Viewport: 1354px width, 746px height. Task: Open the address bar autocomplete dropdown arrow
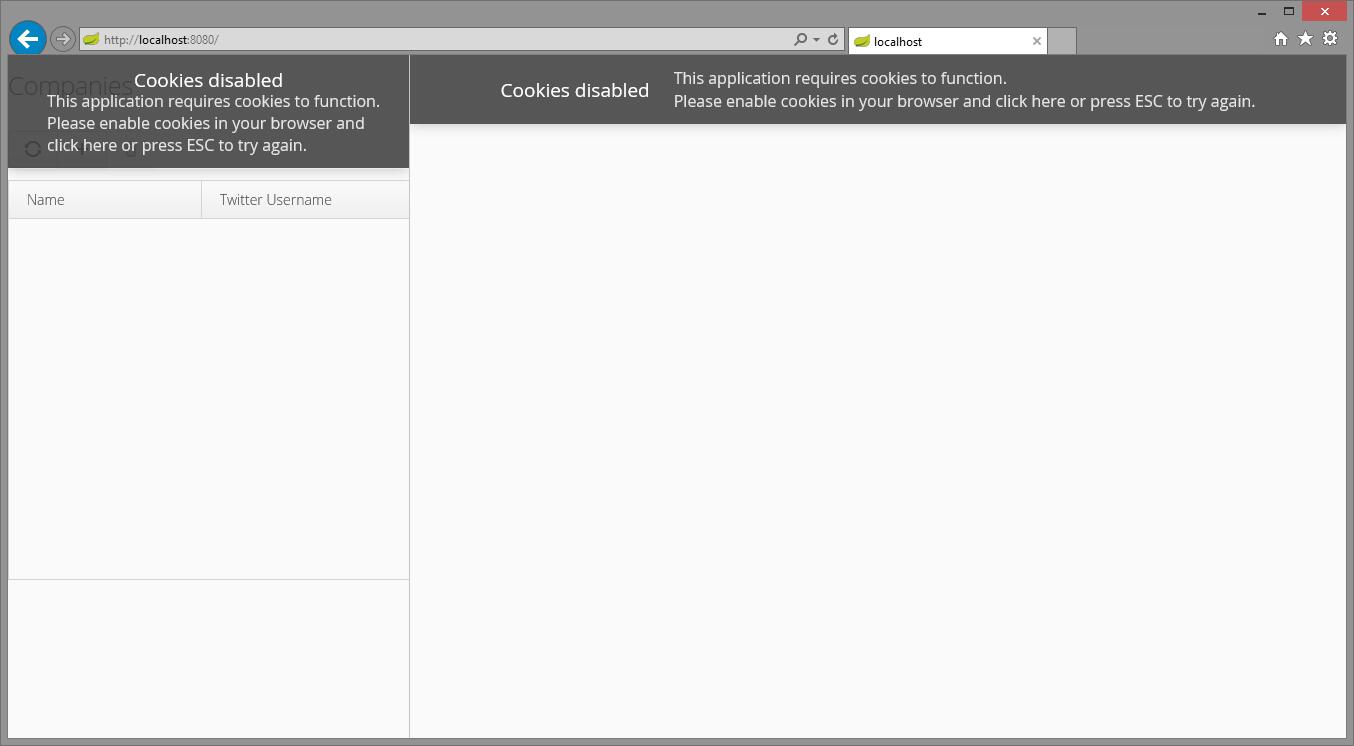click(x=817, y=40)
